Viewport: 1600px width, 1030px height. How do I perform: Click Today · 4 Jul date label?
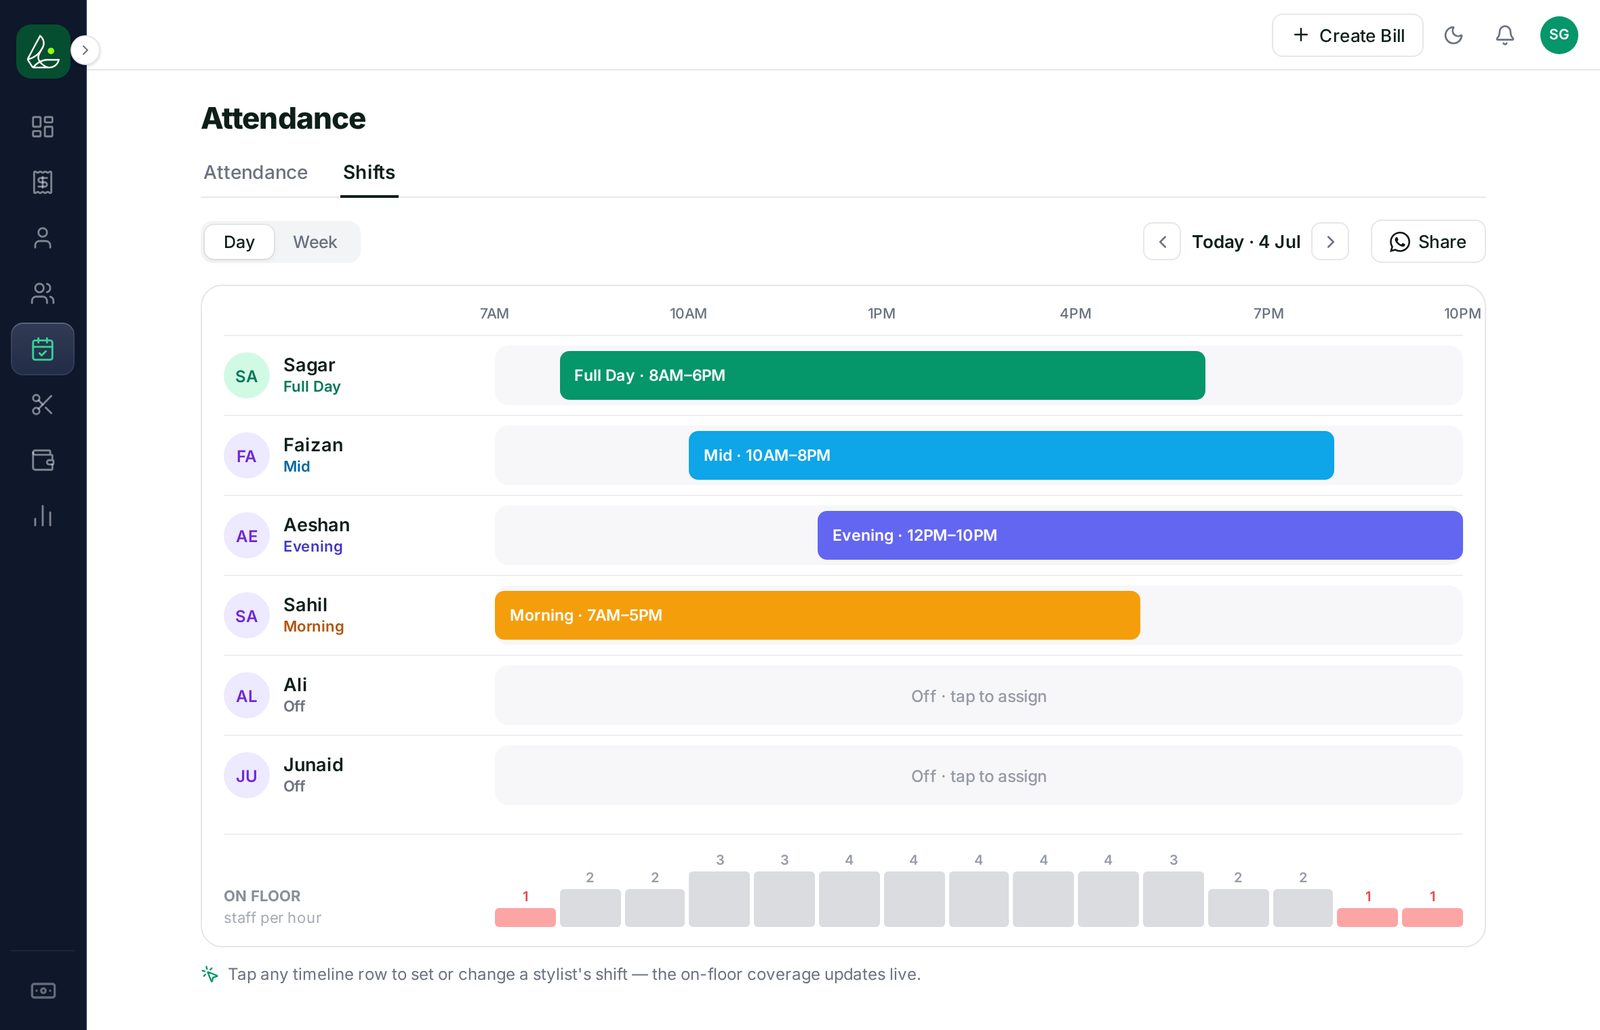1246,242
